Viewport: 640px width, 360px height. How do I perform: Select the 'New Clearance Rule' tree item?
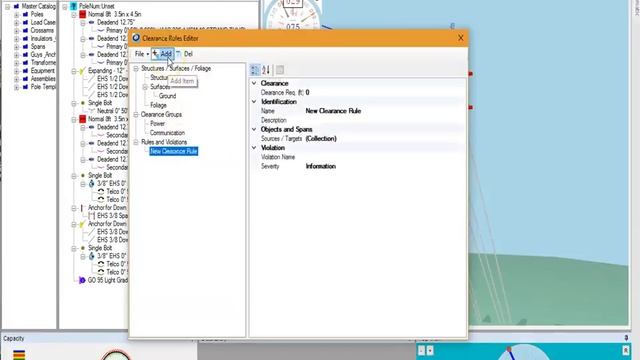pyautogui.click(x=173, y=151)
